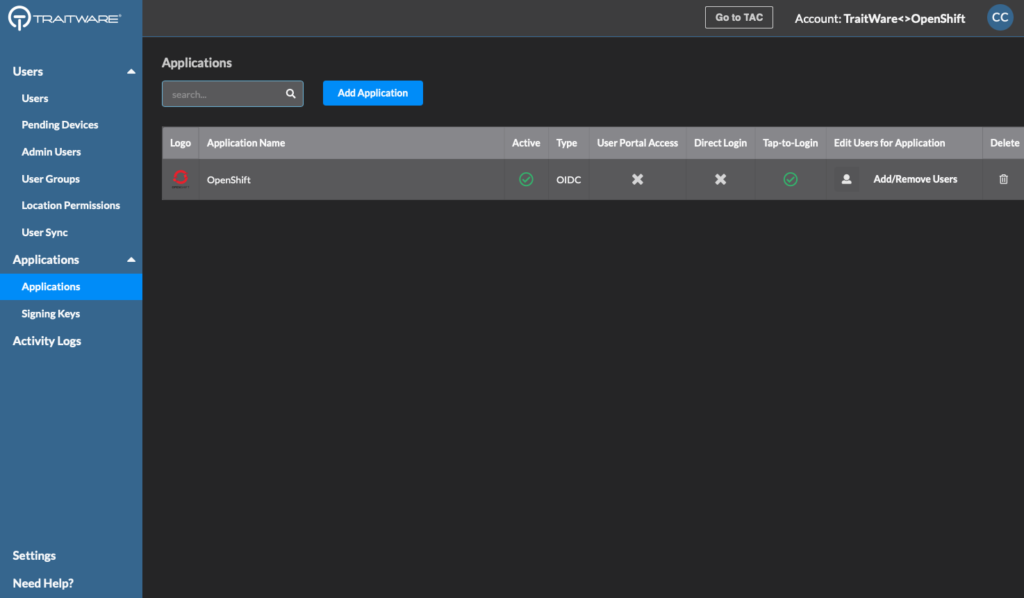Open the CC account avatar

pyautogui.click(x=1000, y=18)
